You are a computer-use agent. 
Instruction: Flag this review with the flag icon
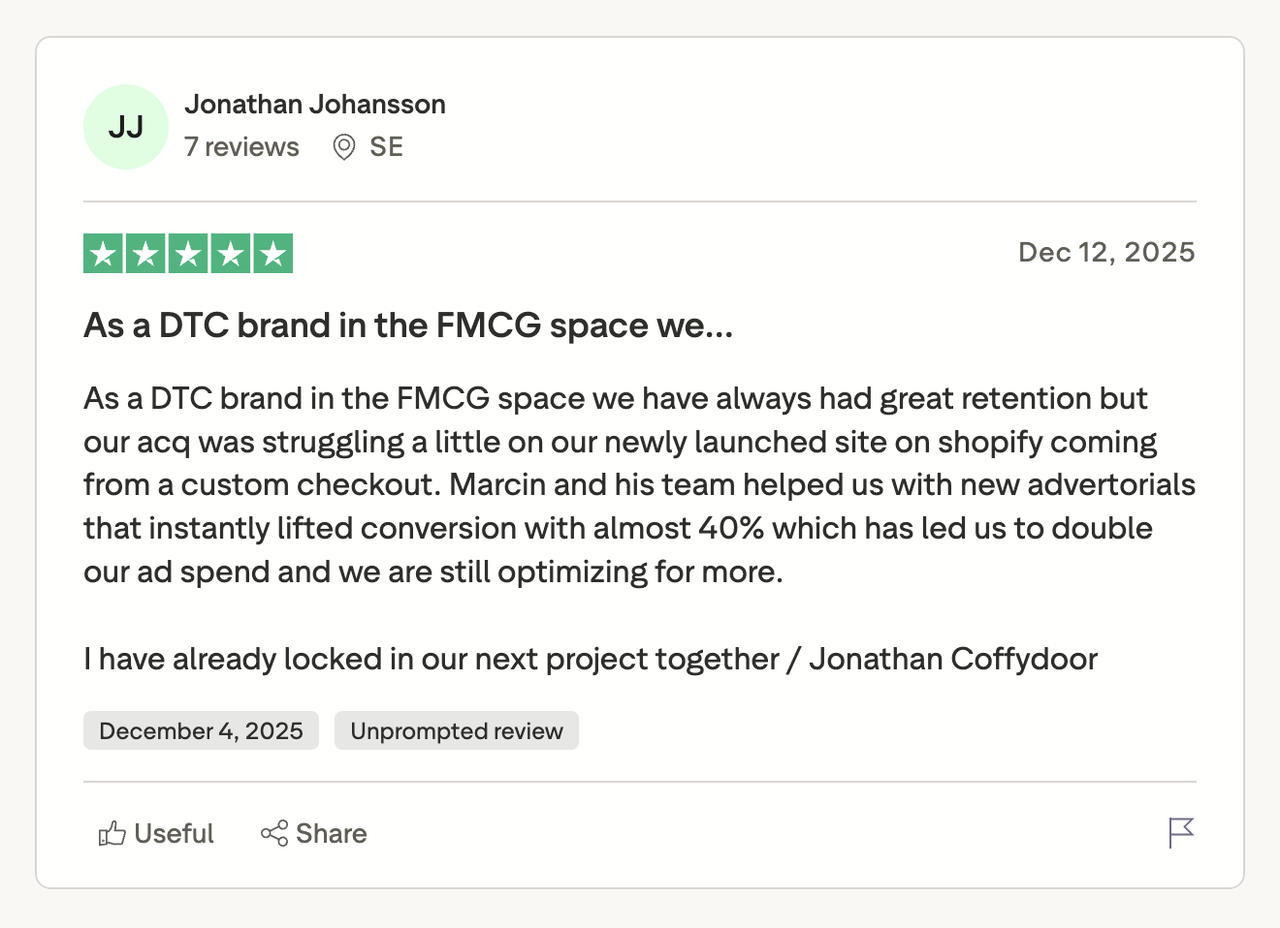1181,832
